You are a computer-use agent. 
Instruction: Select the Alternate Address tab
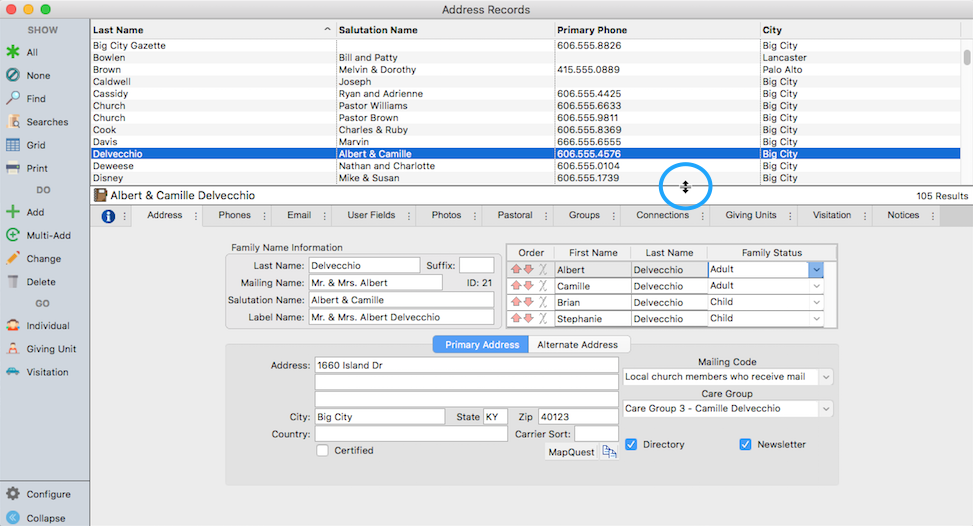578,344
